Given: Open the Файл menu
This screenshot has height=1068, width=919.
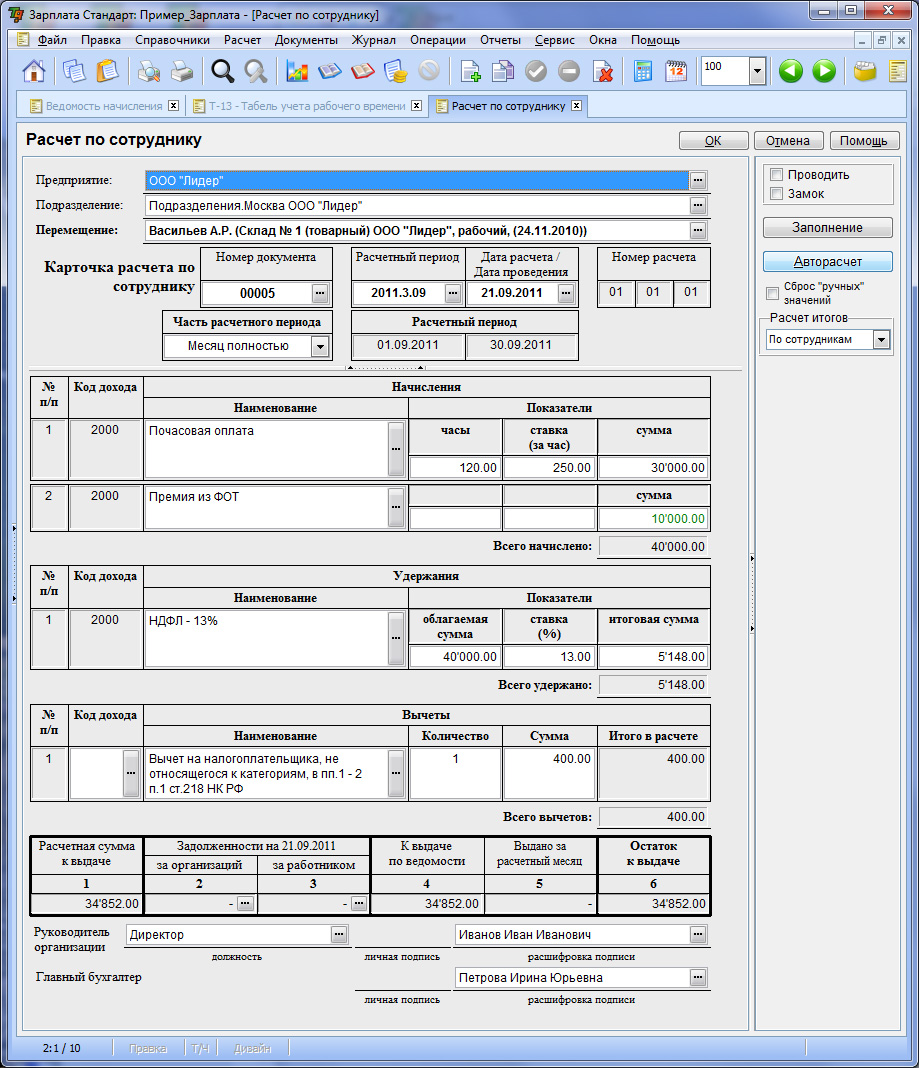Looking at the screenshot, I should [x=52, y=40].
